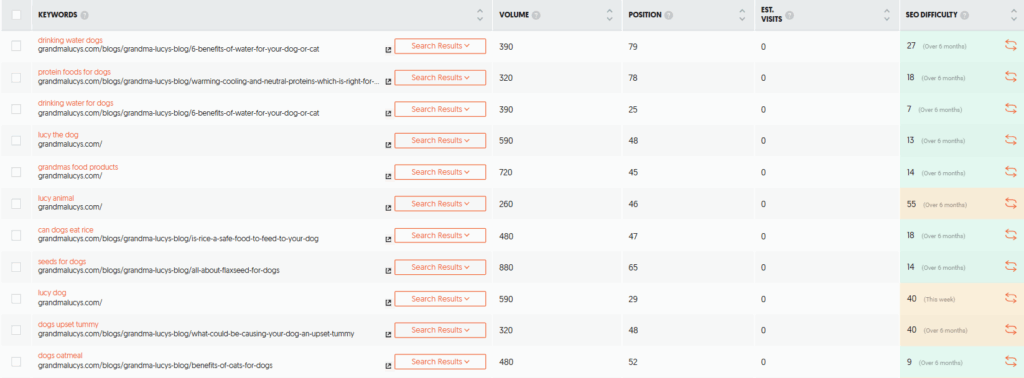Sort table by Volume column arrows
1024x378 pixels.
609,15
